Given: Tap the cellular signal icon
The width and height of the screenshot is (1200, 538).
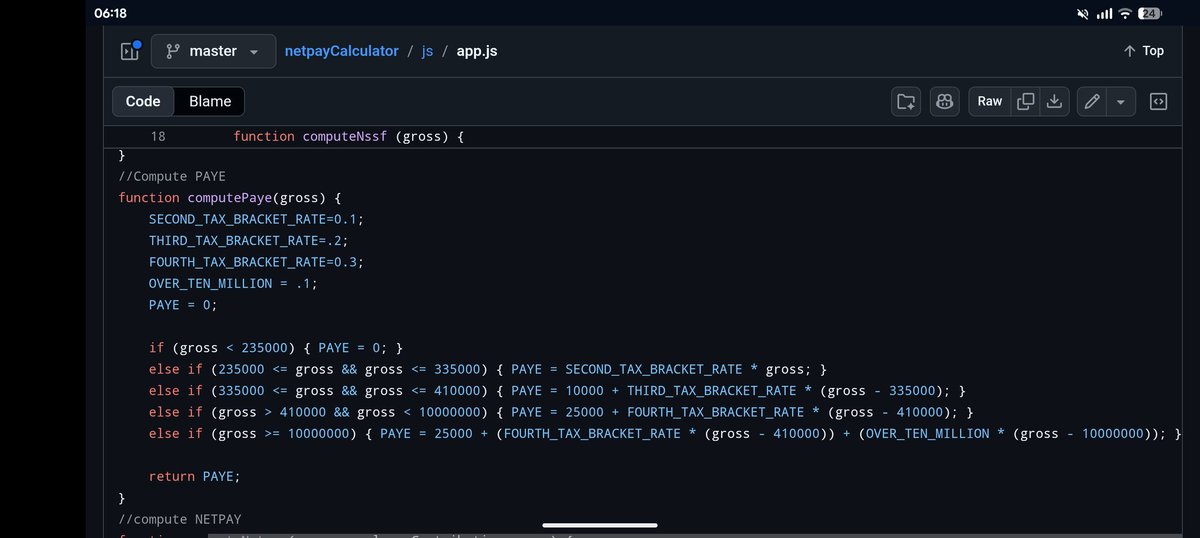Looking at the screenshot, I should [x=1104, y=14].
